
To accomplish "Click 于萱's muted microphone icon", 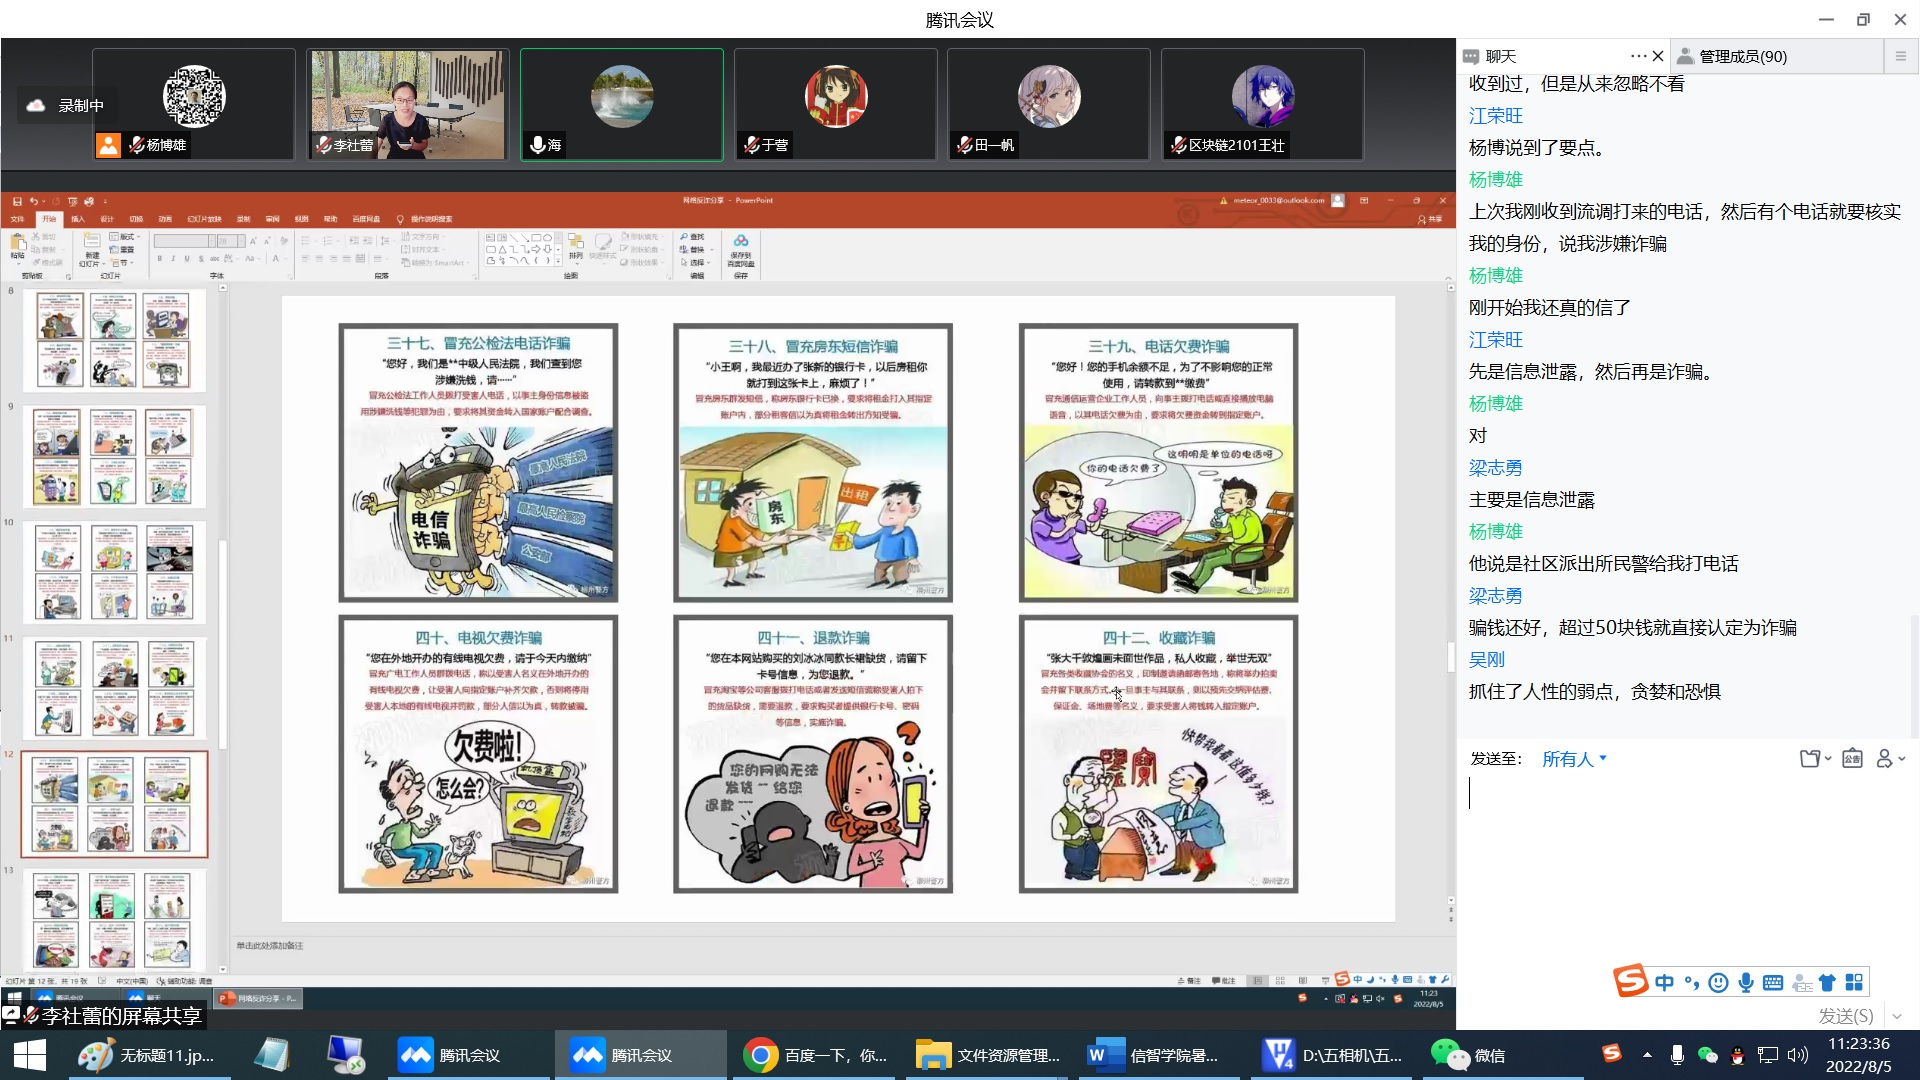I will 751,145.
